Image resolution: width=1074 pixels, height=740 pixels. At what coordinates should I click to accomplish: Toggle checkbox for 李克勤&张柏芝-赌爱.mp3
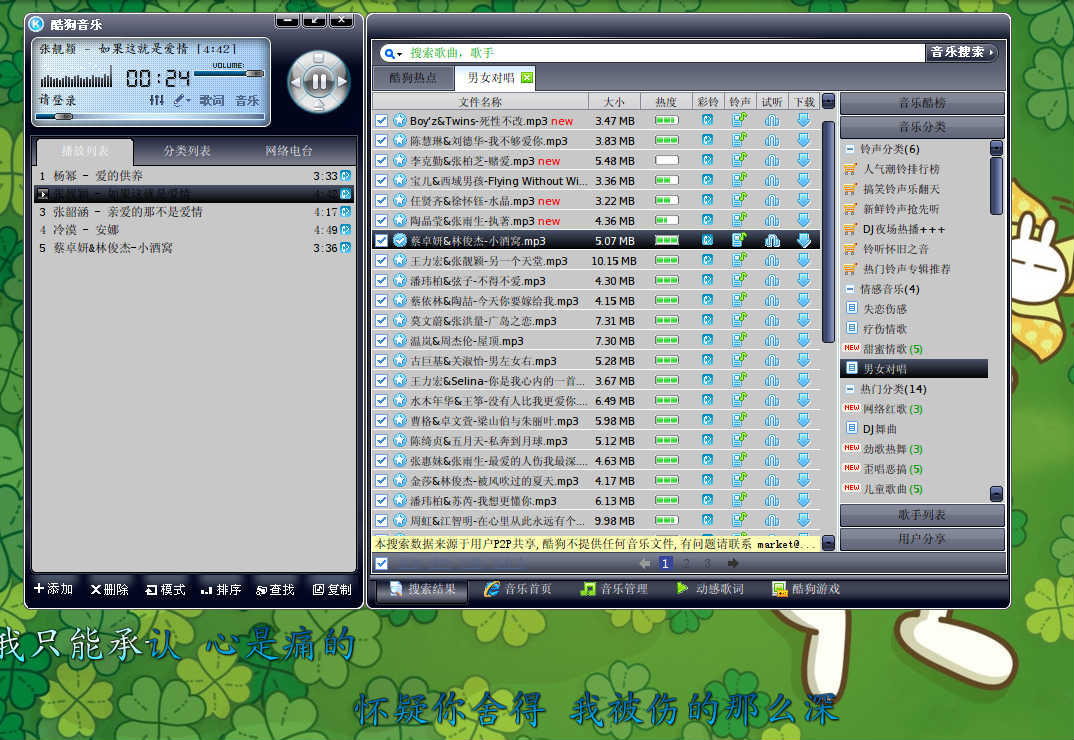tap(382, 160)
